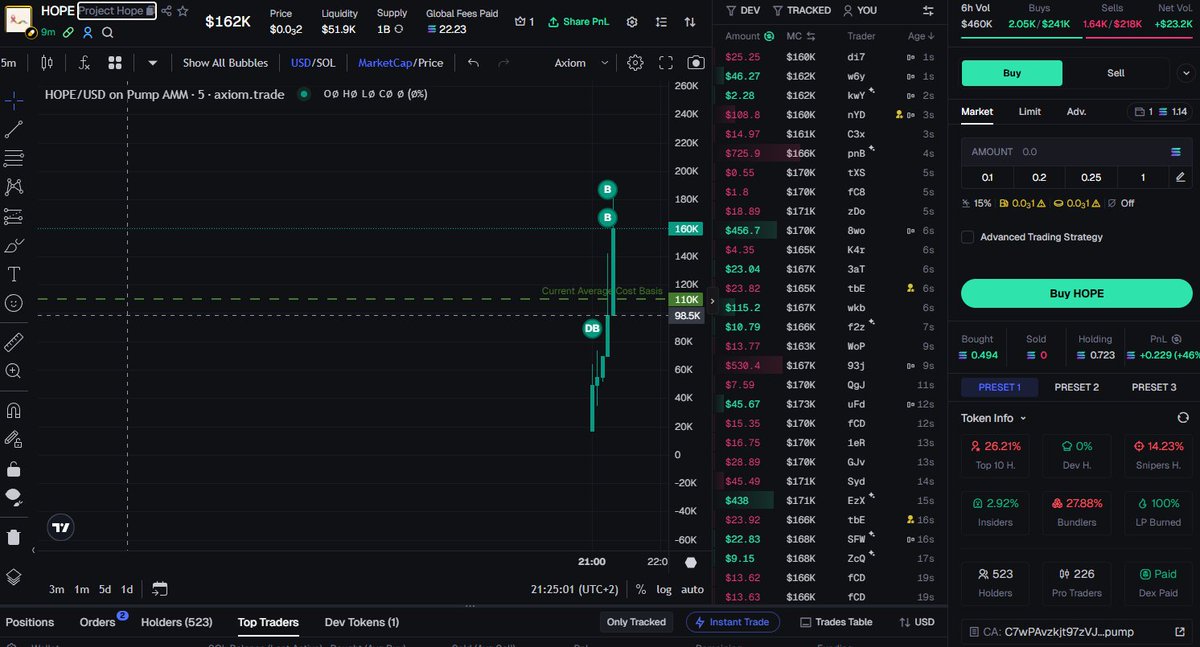Star the HOPE token as favorite
The width and height of the screenshot is (1200, 647).
coord(183,11)
